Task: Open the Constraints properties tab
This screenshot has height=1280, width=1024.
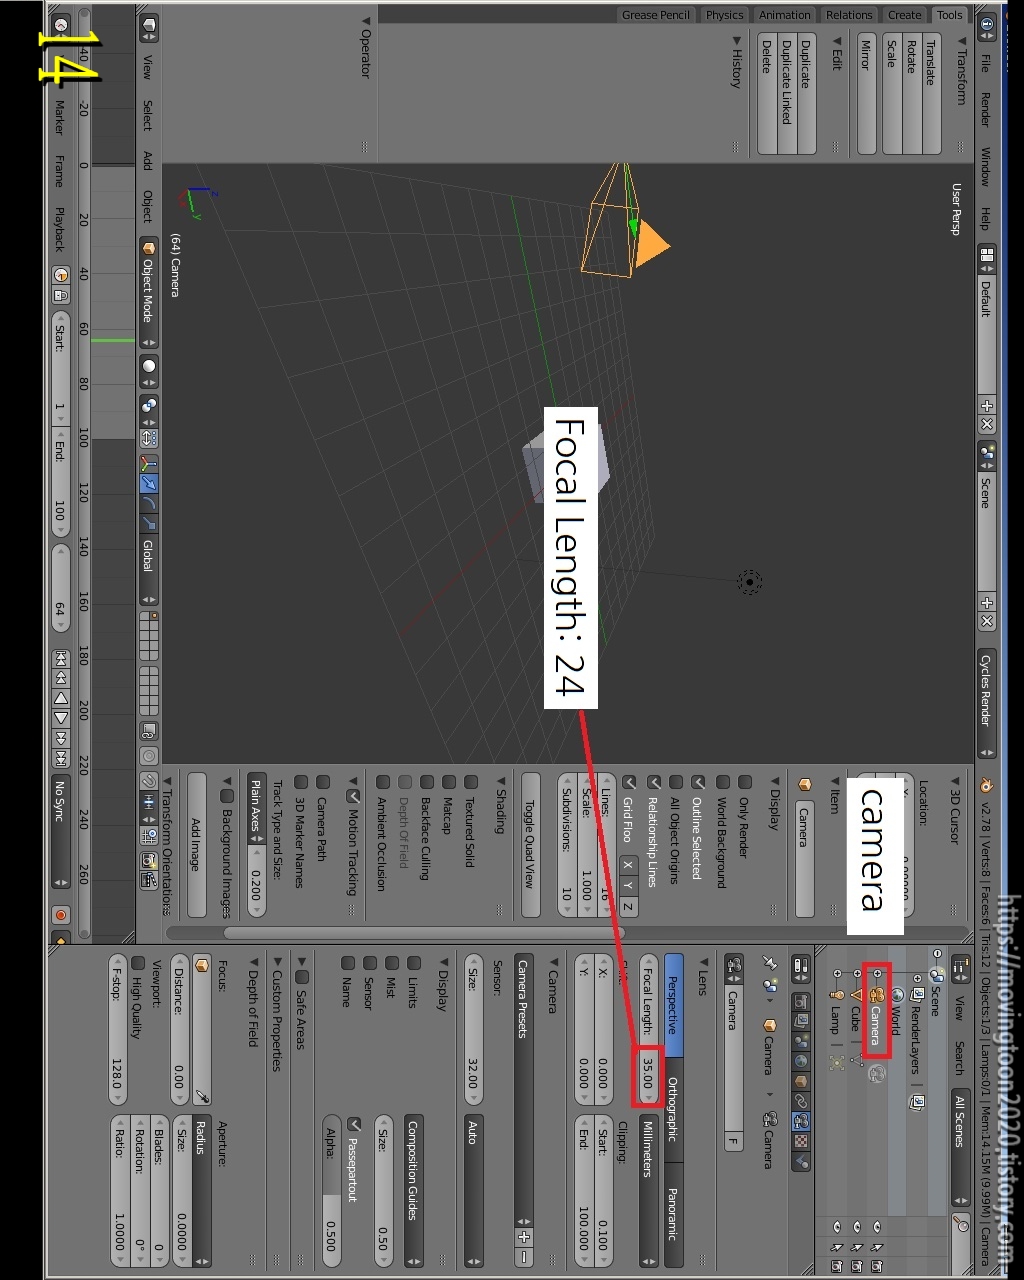Action: tap(801, 1101)
